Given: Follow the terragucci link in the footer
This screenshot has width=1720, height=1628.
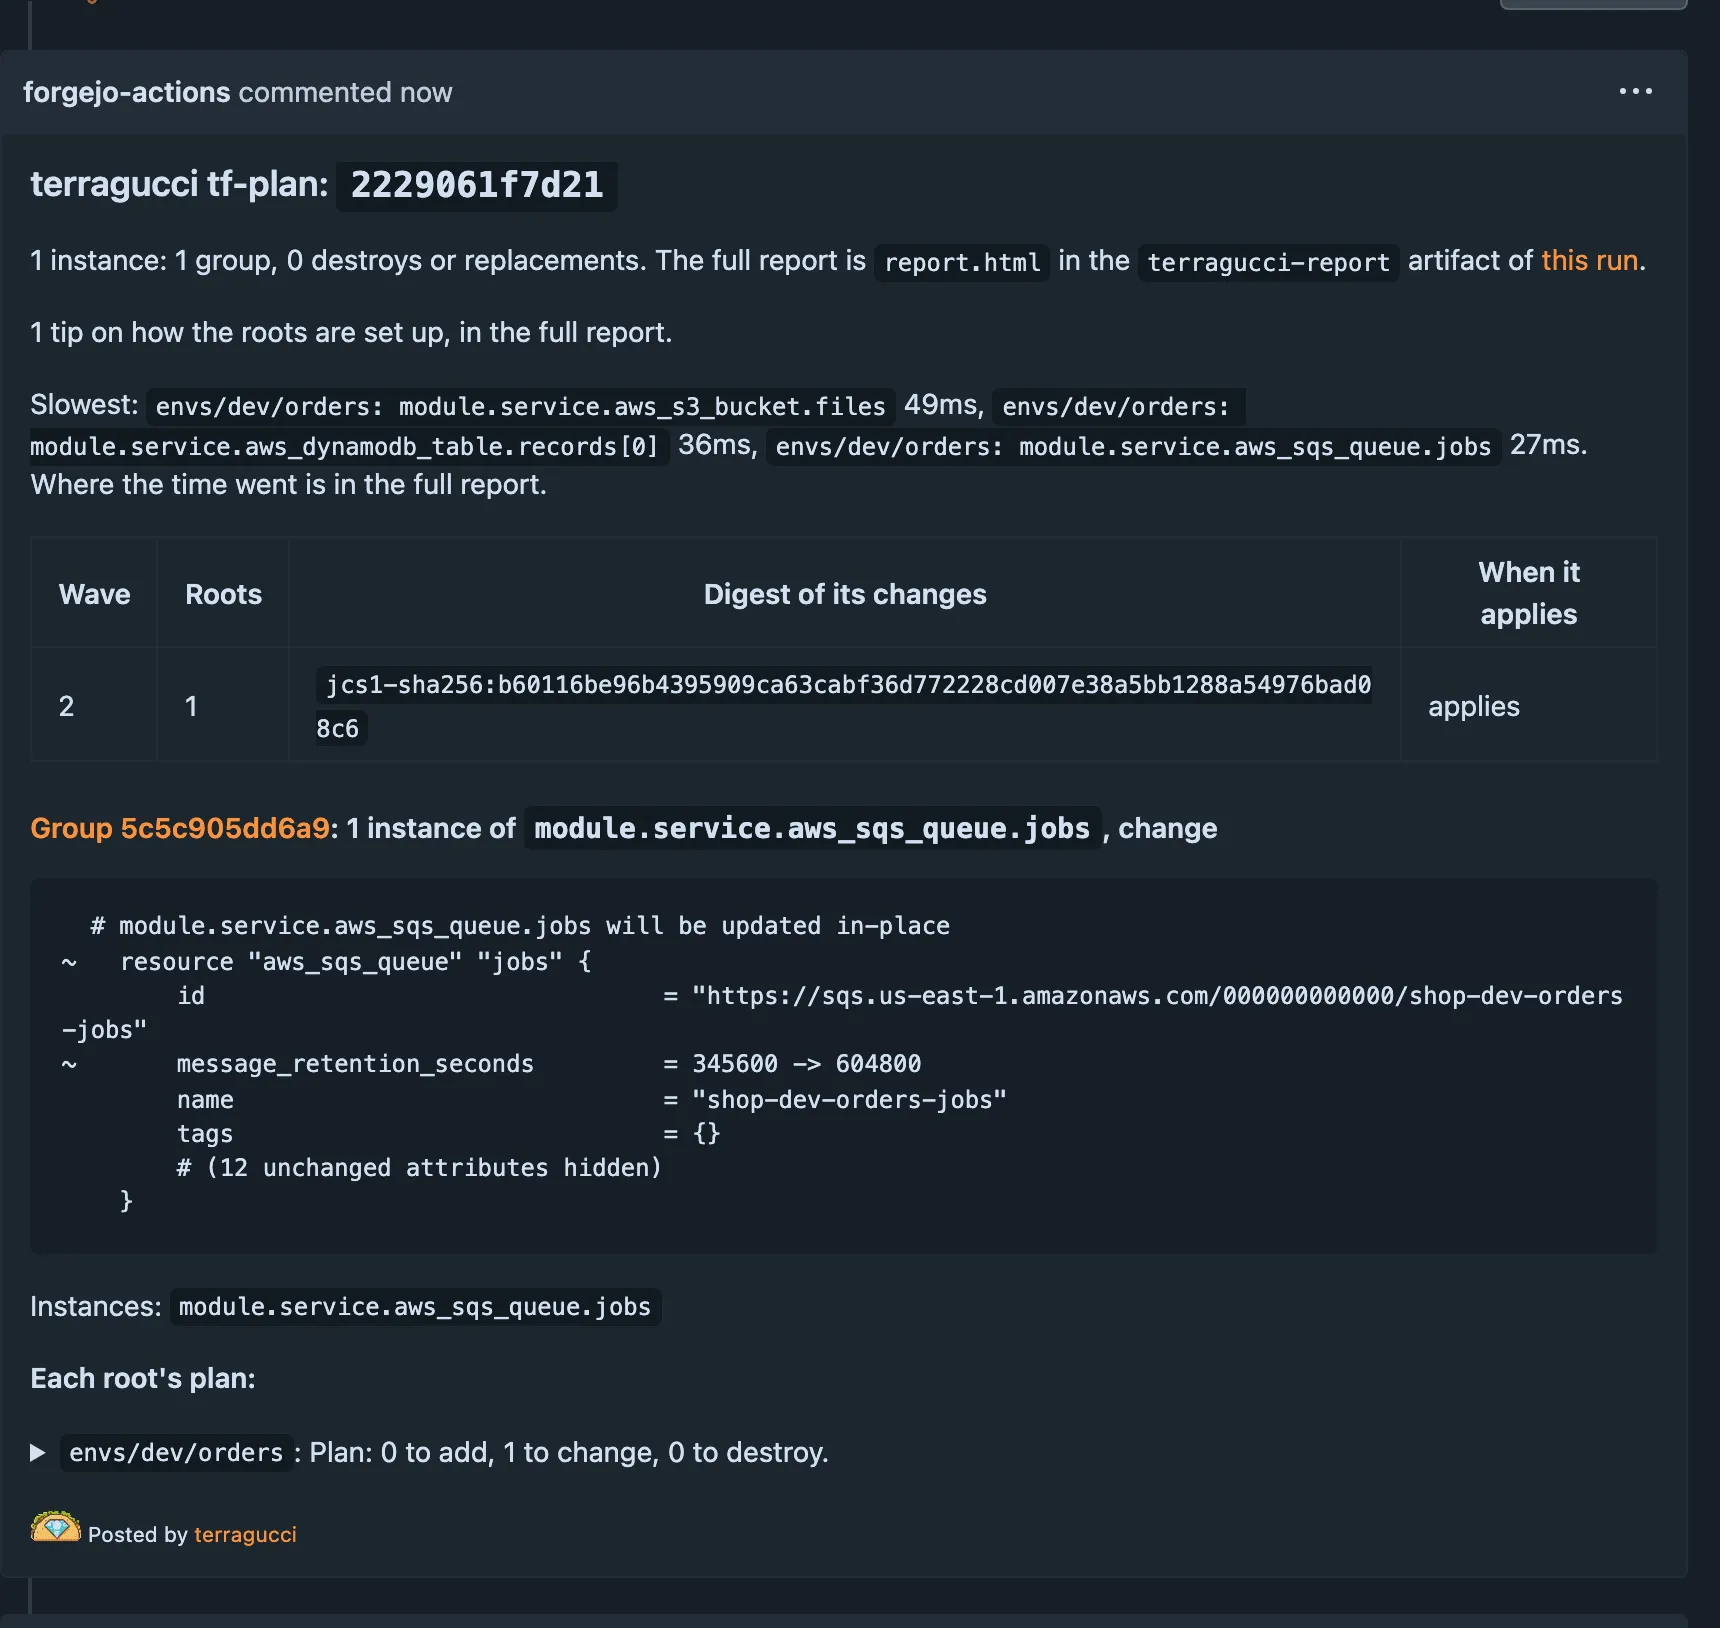Looking at the screenshot, I should 245,1534.
